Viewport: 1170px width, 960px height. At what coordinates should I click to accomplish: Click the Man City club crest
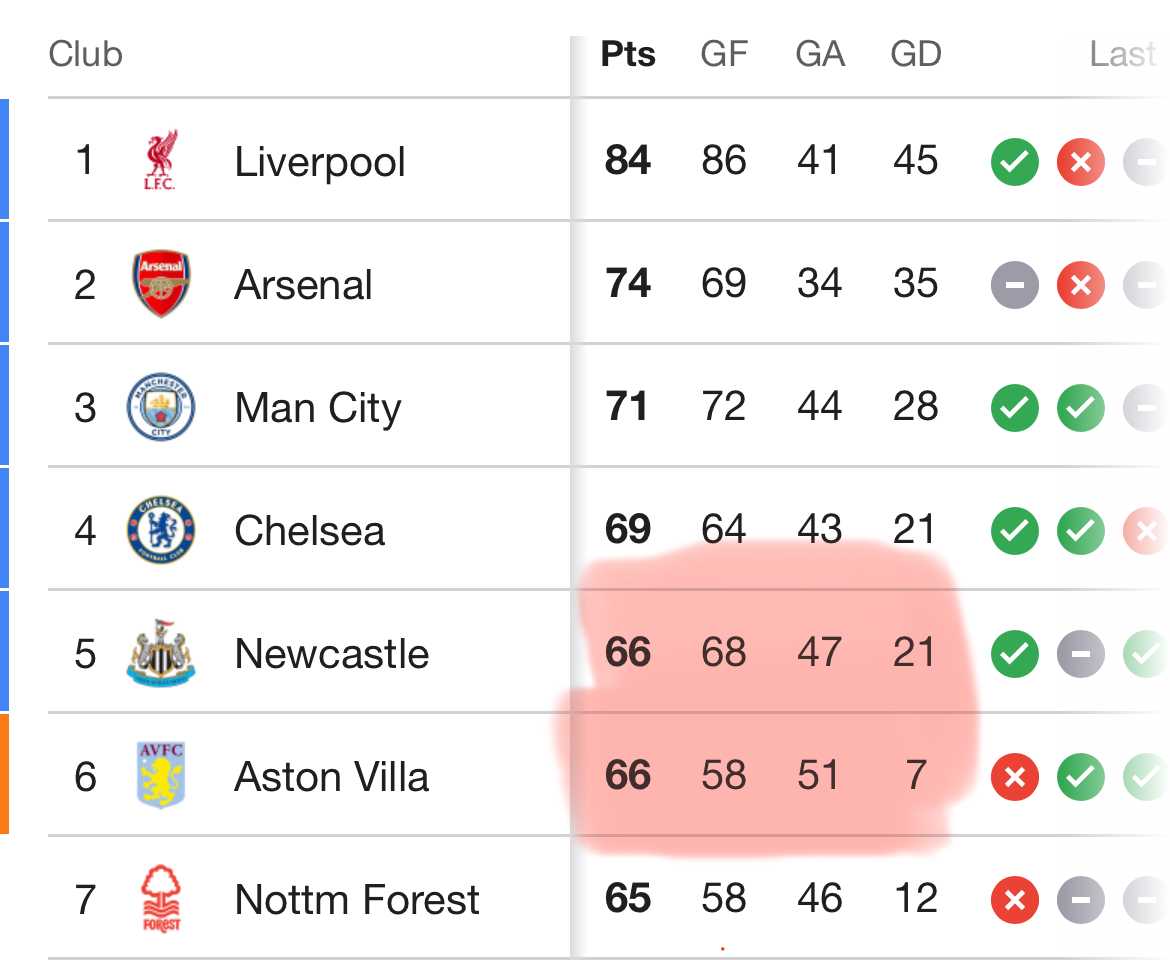coord(160,407)
